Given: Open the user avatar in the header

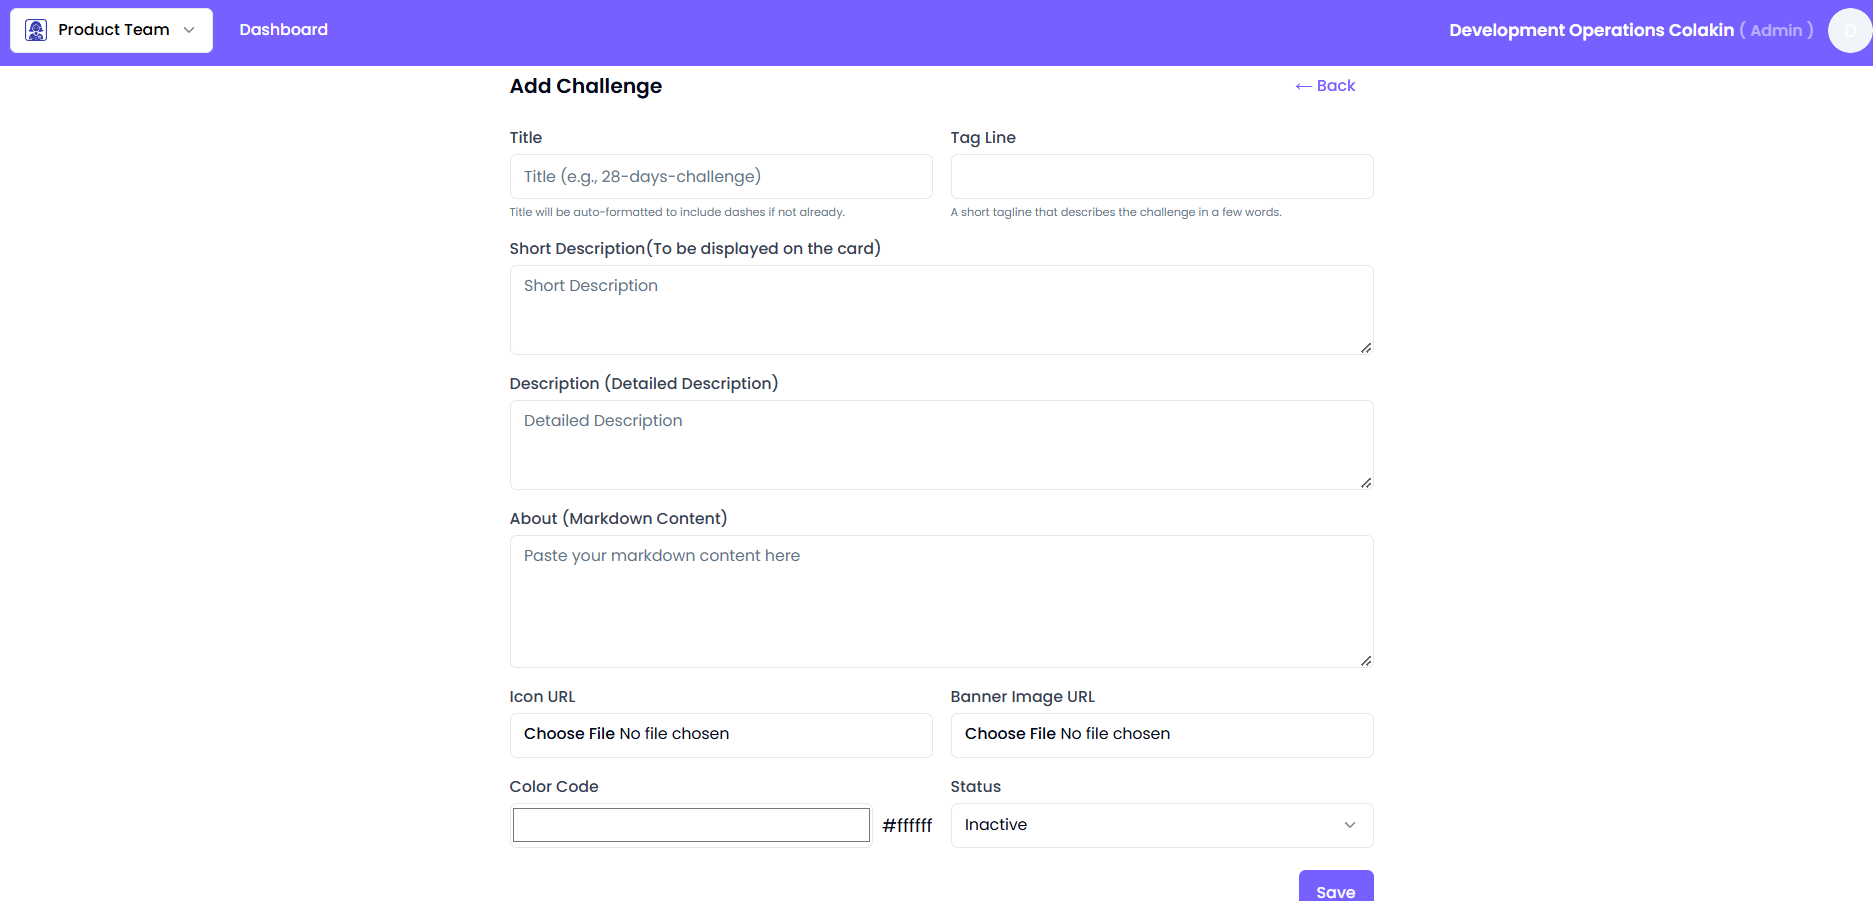Looking at the screenshot, I should (1849, 30).
